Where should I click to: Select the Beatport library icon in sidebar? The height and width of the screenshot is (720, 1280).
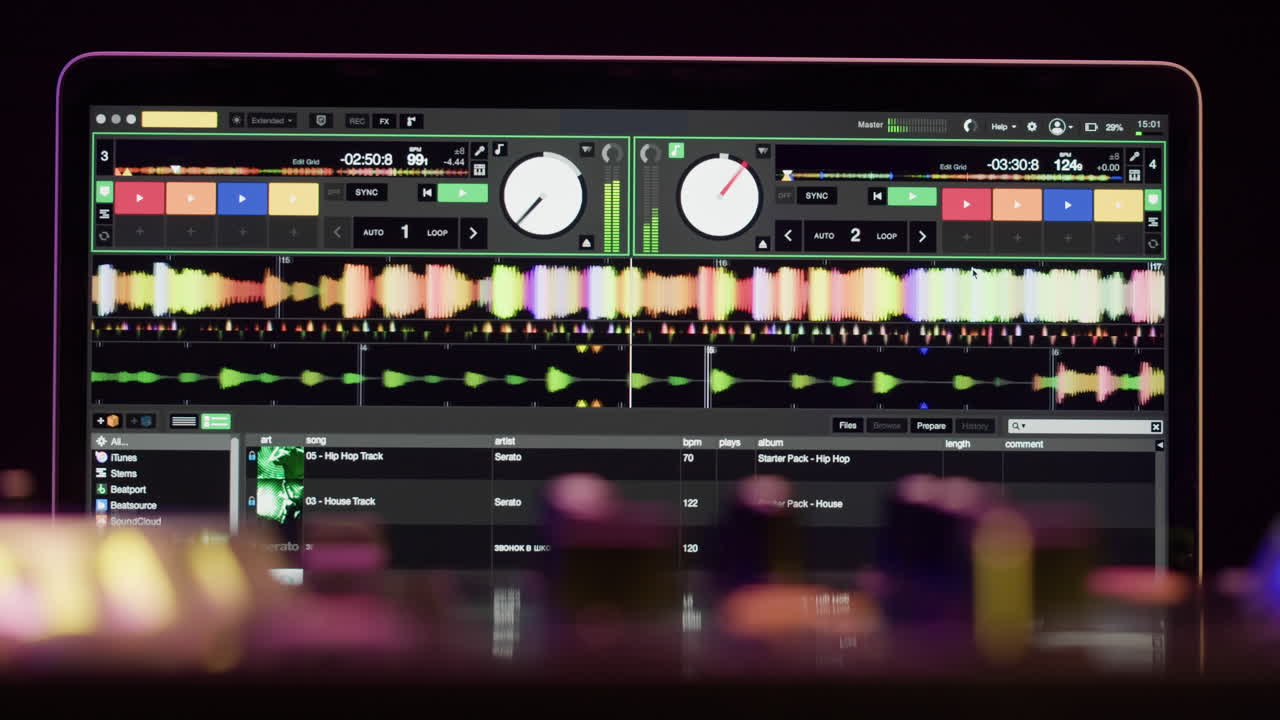coord(101,489)
